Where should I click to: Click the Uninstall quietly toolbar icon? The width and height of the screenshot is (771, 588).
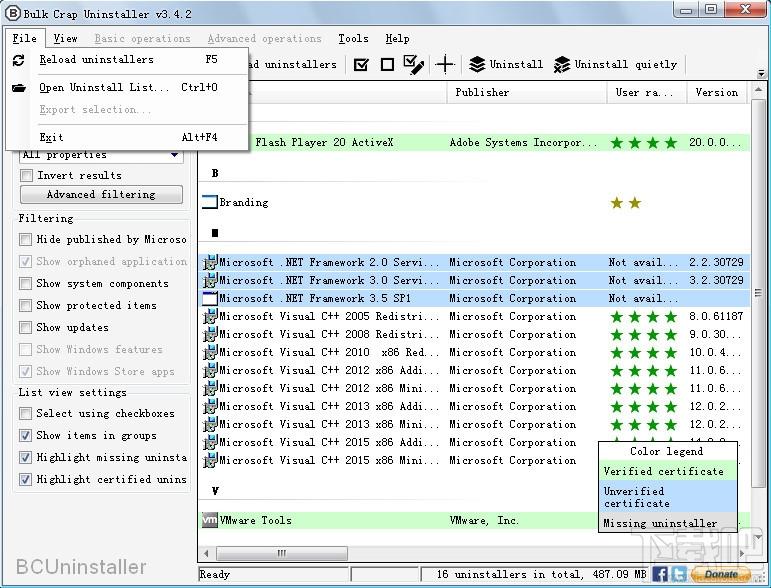coord(562,64)
